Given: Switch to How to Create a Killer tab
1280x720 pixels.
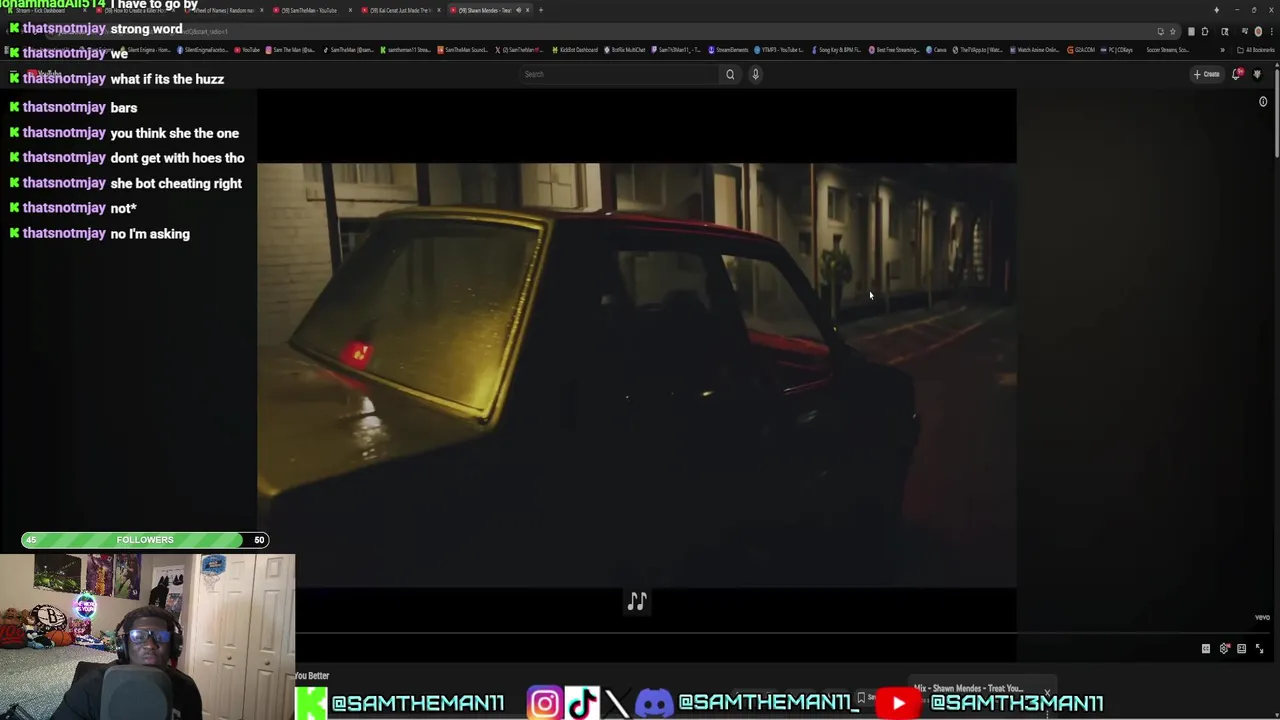Looking at the screenshot, I should pyautogui.click(x=136, y=10).
